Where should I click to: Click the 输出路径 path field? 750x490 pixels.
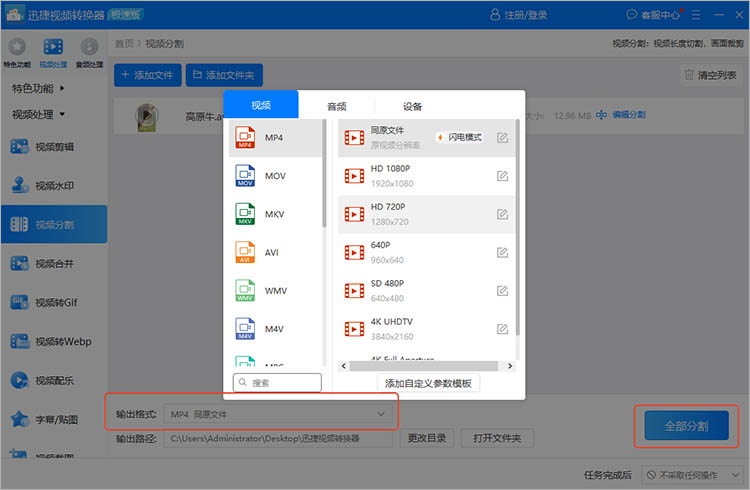click(x=278, y=438)
